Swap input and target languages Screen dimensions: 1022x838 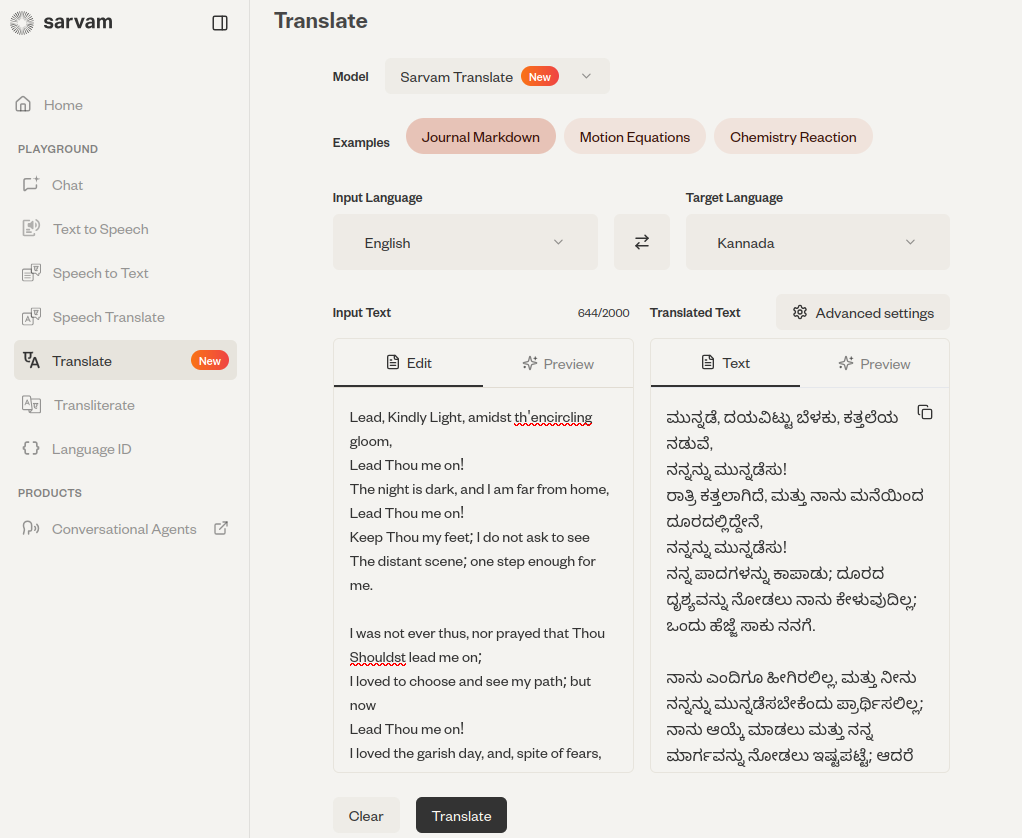[642, 242]
